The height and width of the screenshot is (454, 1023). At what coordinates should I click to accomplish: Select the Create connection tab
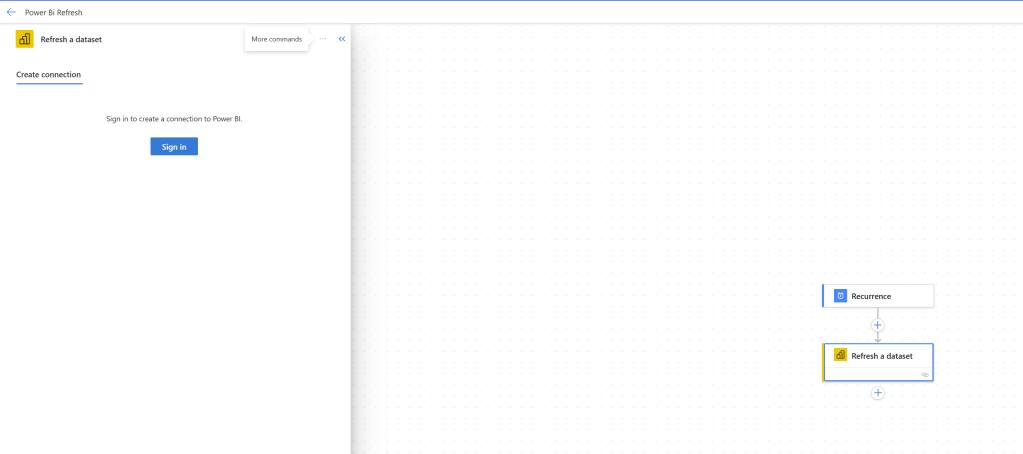[x=49, y=74]
